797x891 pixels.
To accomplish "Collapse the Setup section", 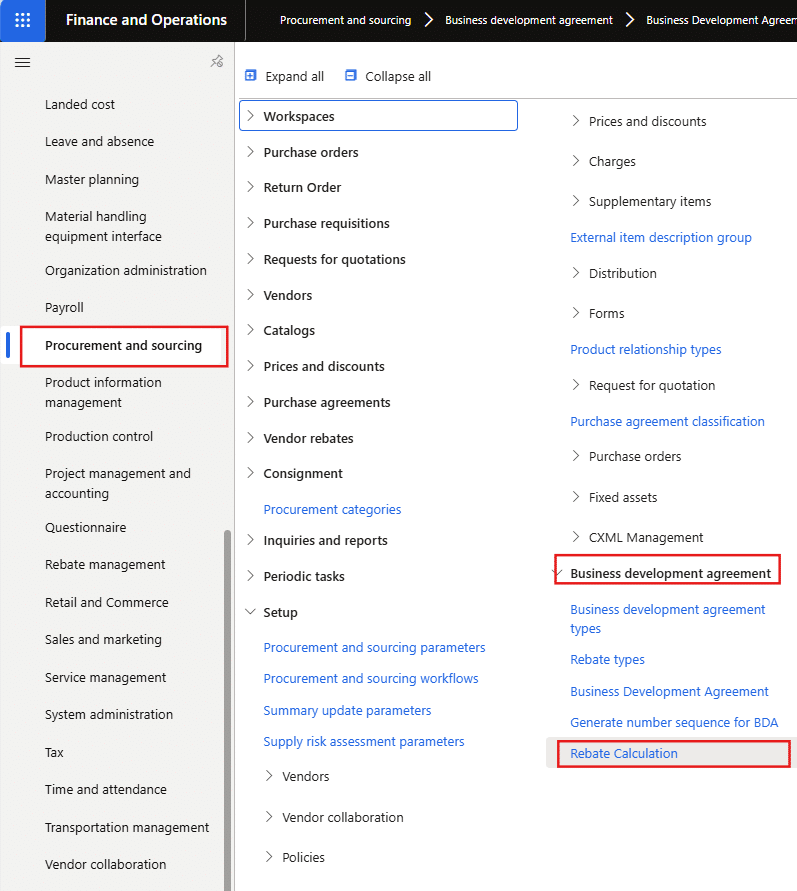I will [250, 612].
